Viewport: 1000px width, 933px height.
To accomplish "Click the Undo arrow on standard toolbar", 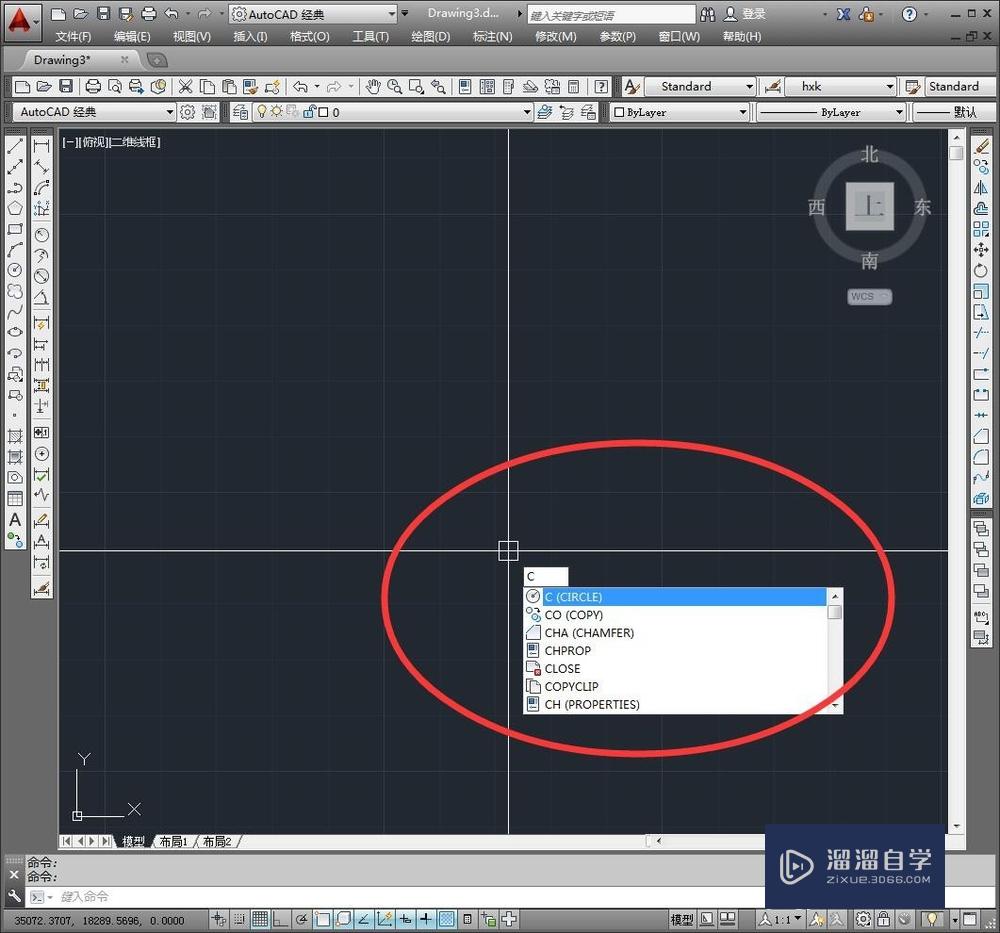I will 300,86.
